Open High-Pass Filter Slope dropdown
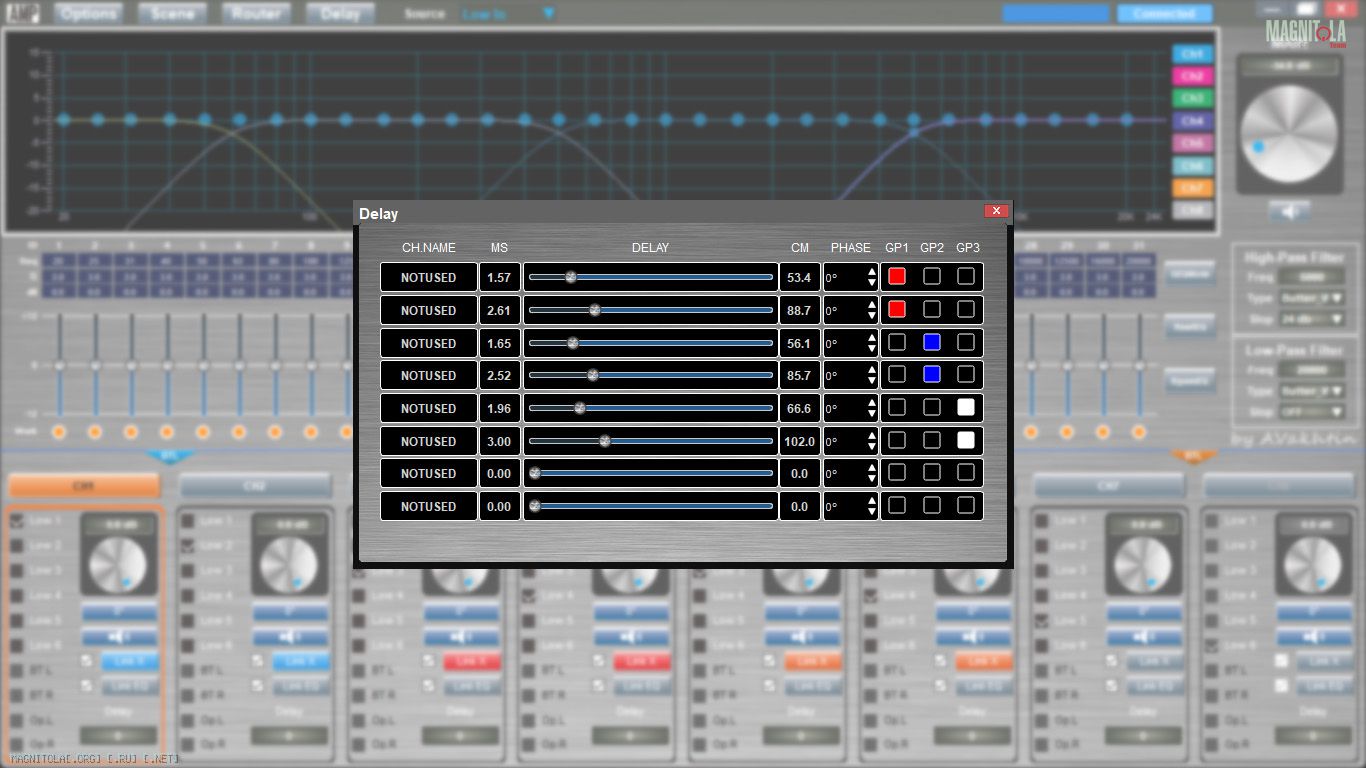Image resolution: width=1366 pixels, height=768 pixels. (x=1310, y=319)
